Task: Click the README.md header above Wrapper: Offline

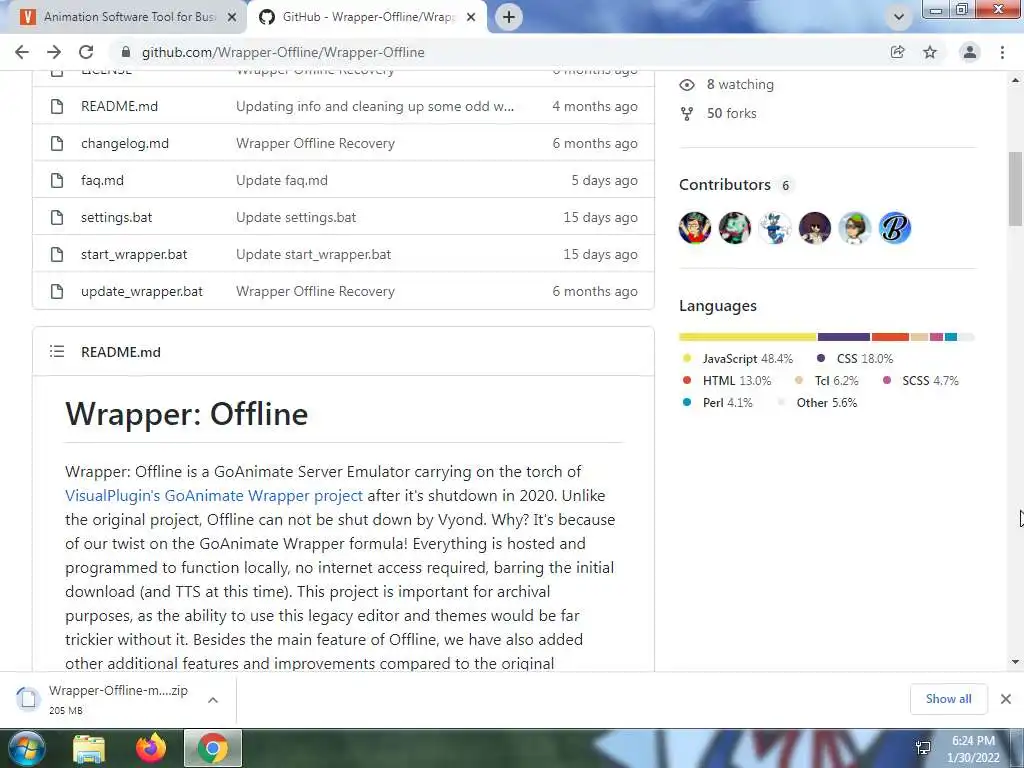Action: [x=121, y=352]
